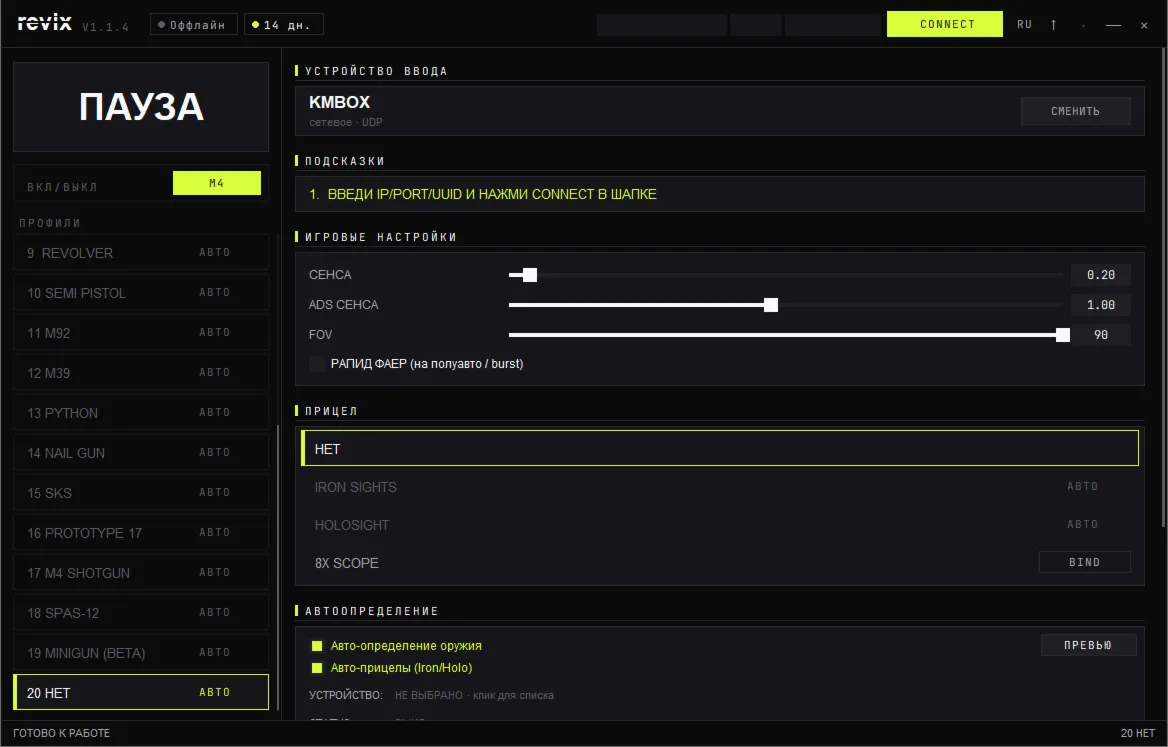Click the 14 дн. subscription badge

pos(283,25)
